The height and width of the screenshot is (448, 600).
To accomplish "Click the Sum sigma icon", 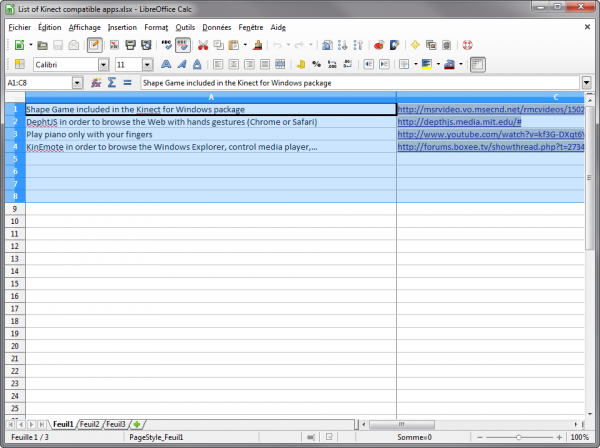I will [x=112, y=83].
